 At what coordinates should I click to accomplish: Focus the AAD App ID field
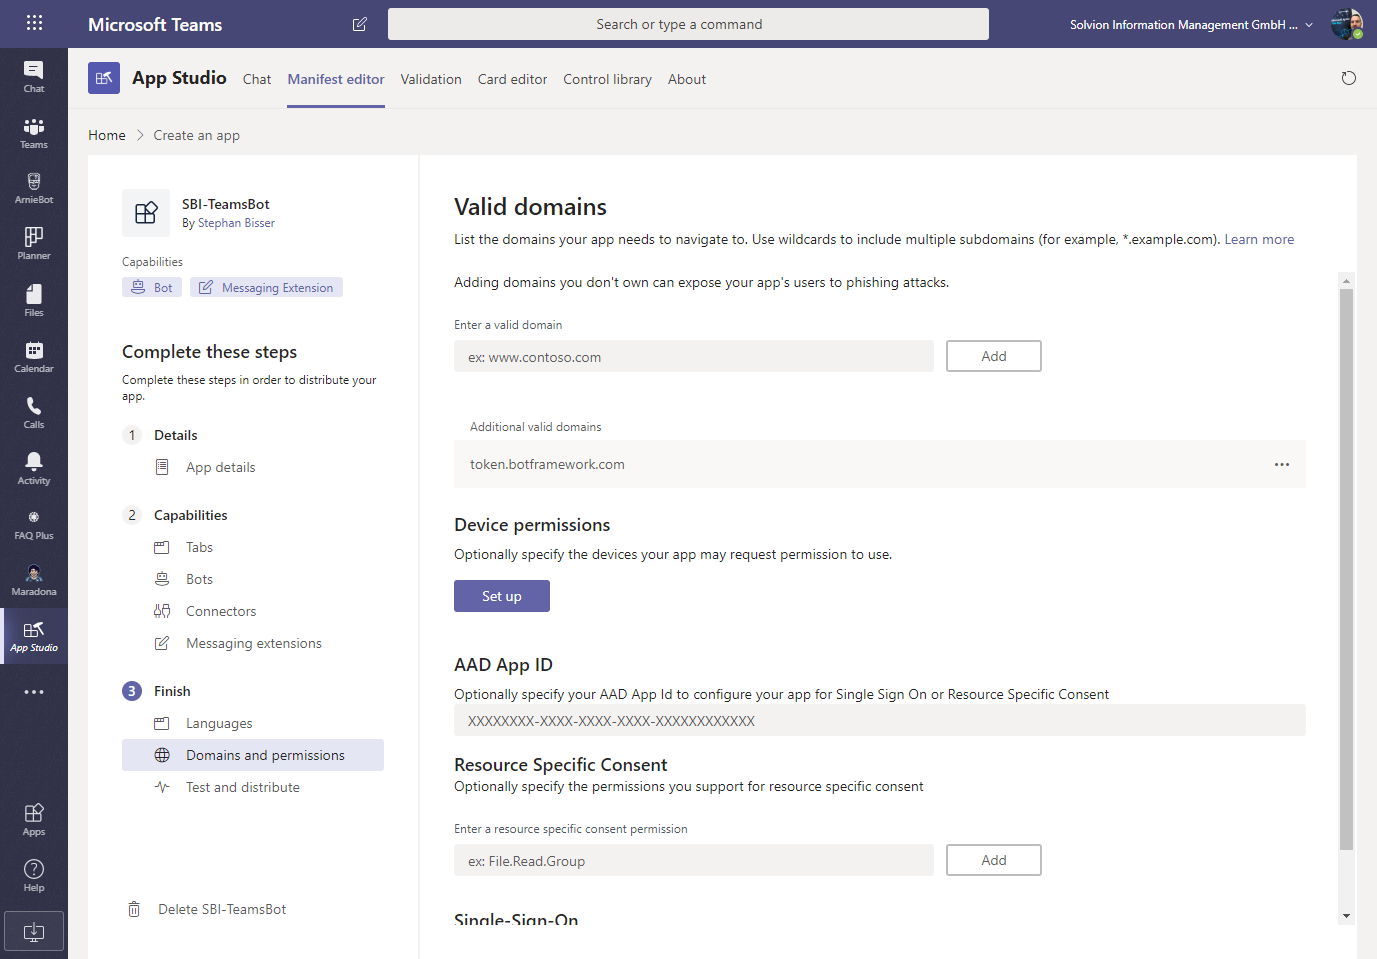click(880, 720)
